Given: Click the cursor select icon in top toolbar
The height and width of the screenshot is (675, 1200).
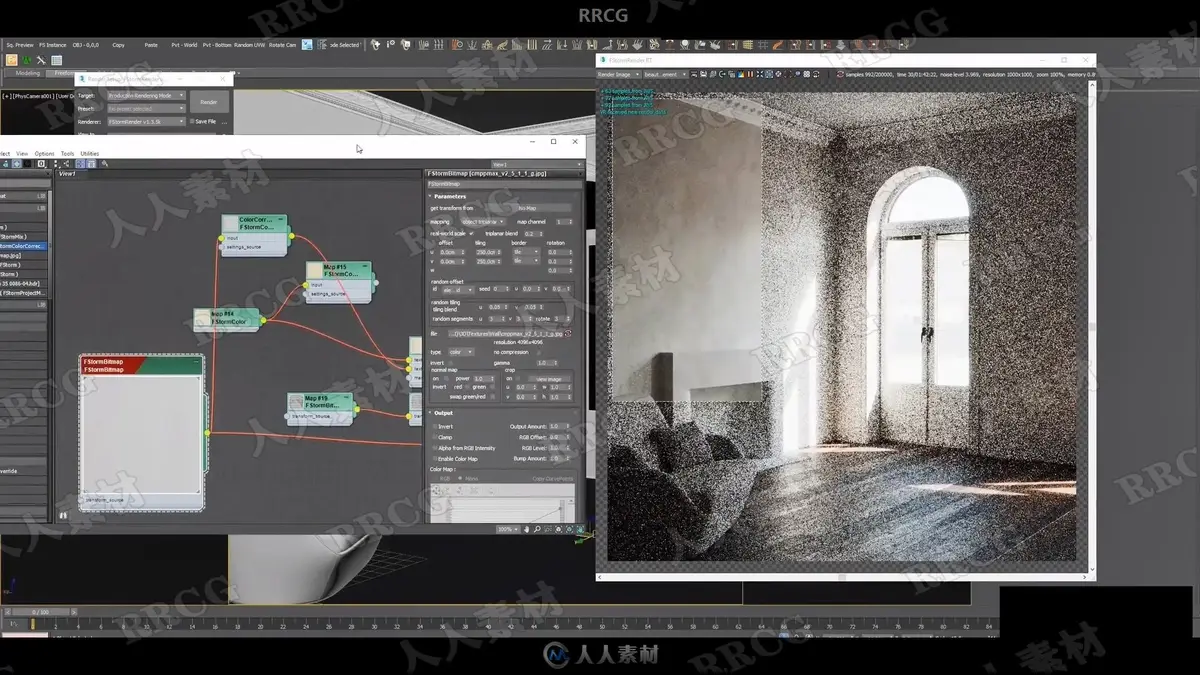Looking at the screenshot, I should pyautogui.click(x=376, y=45).
